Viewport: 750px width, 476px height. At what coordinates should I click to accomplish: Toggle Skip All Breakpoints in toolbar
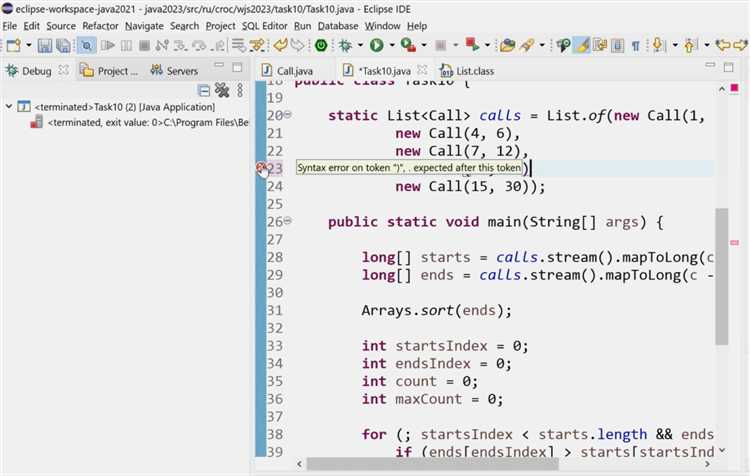tap(87, 45)
